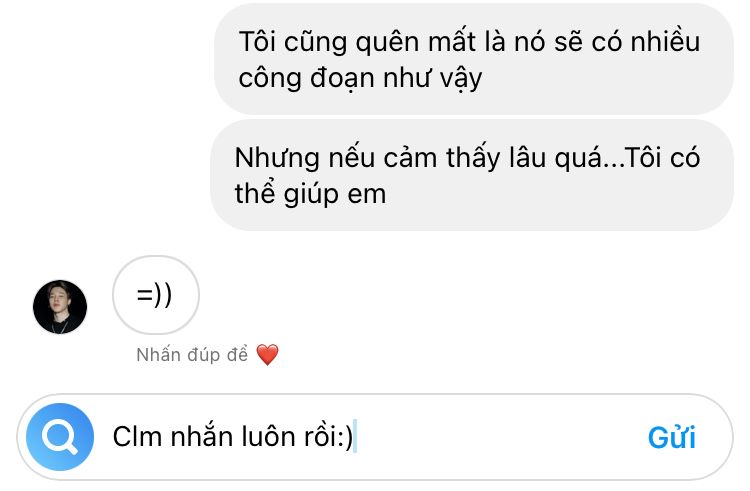Open the sender's round profile avatar
Screen dimensions: 750x491
pos(60,307)
